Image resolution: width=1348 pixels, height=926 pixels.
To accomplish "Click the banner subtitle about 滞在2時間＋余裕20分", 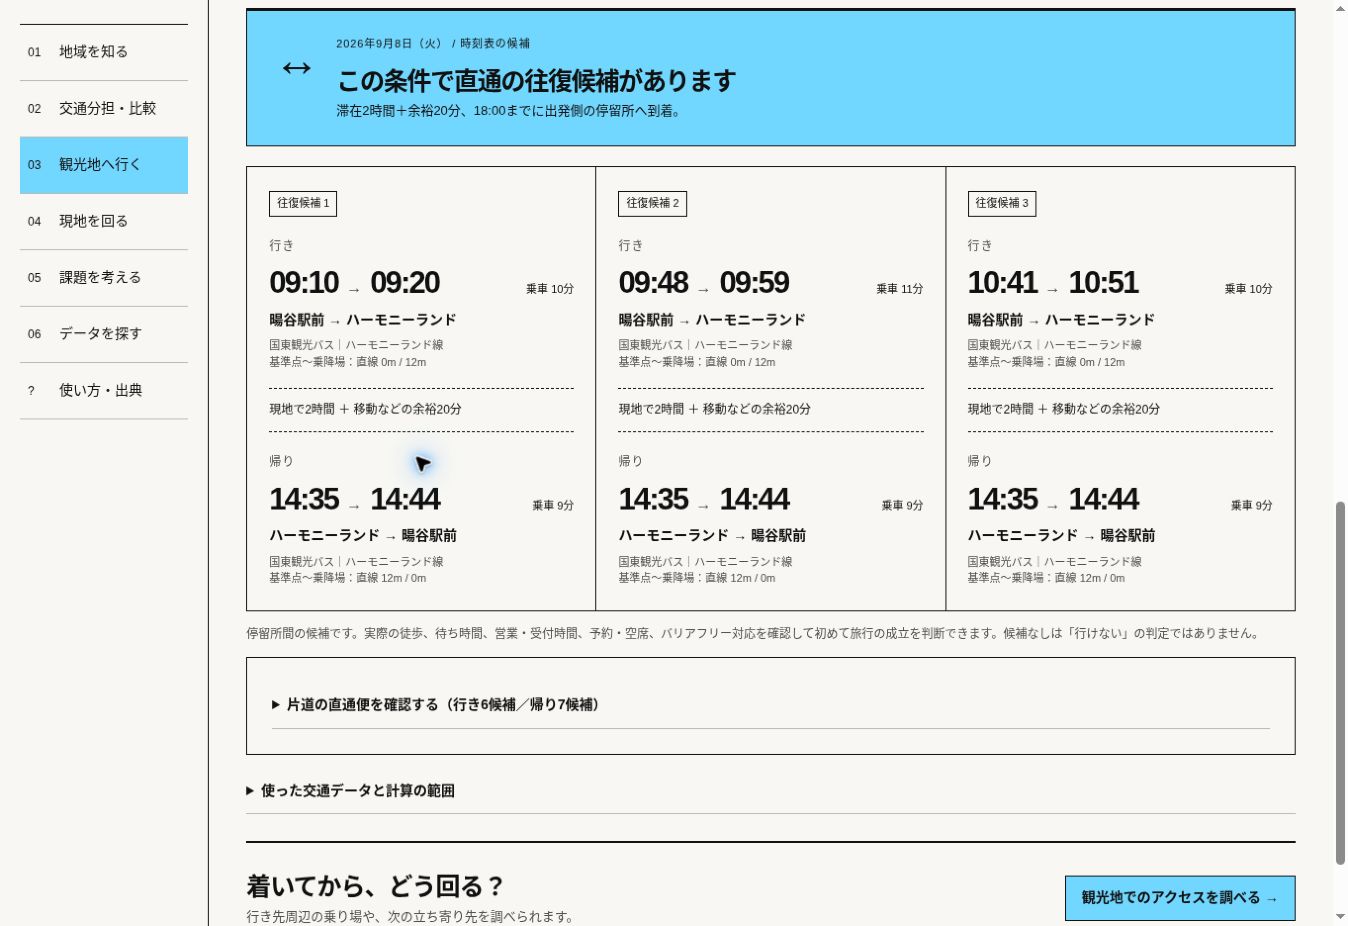I will 510,112.
